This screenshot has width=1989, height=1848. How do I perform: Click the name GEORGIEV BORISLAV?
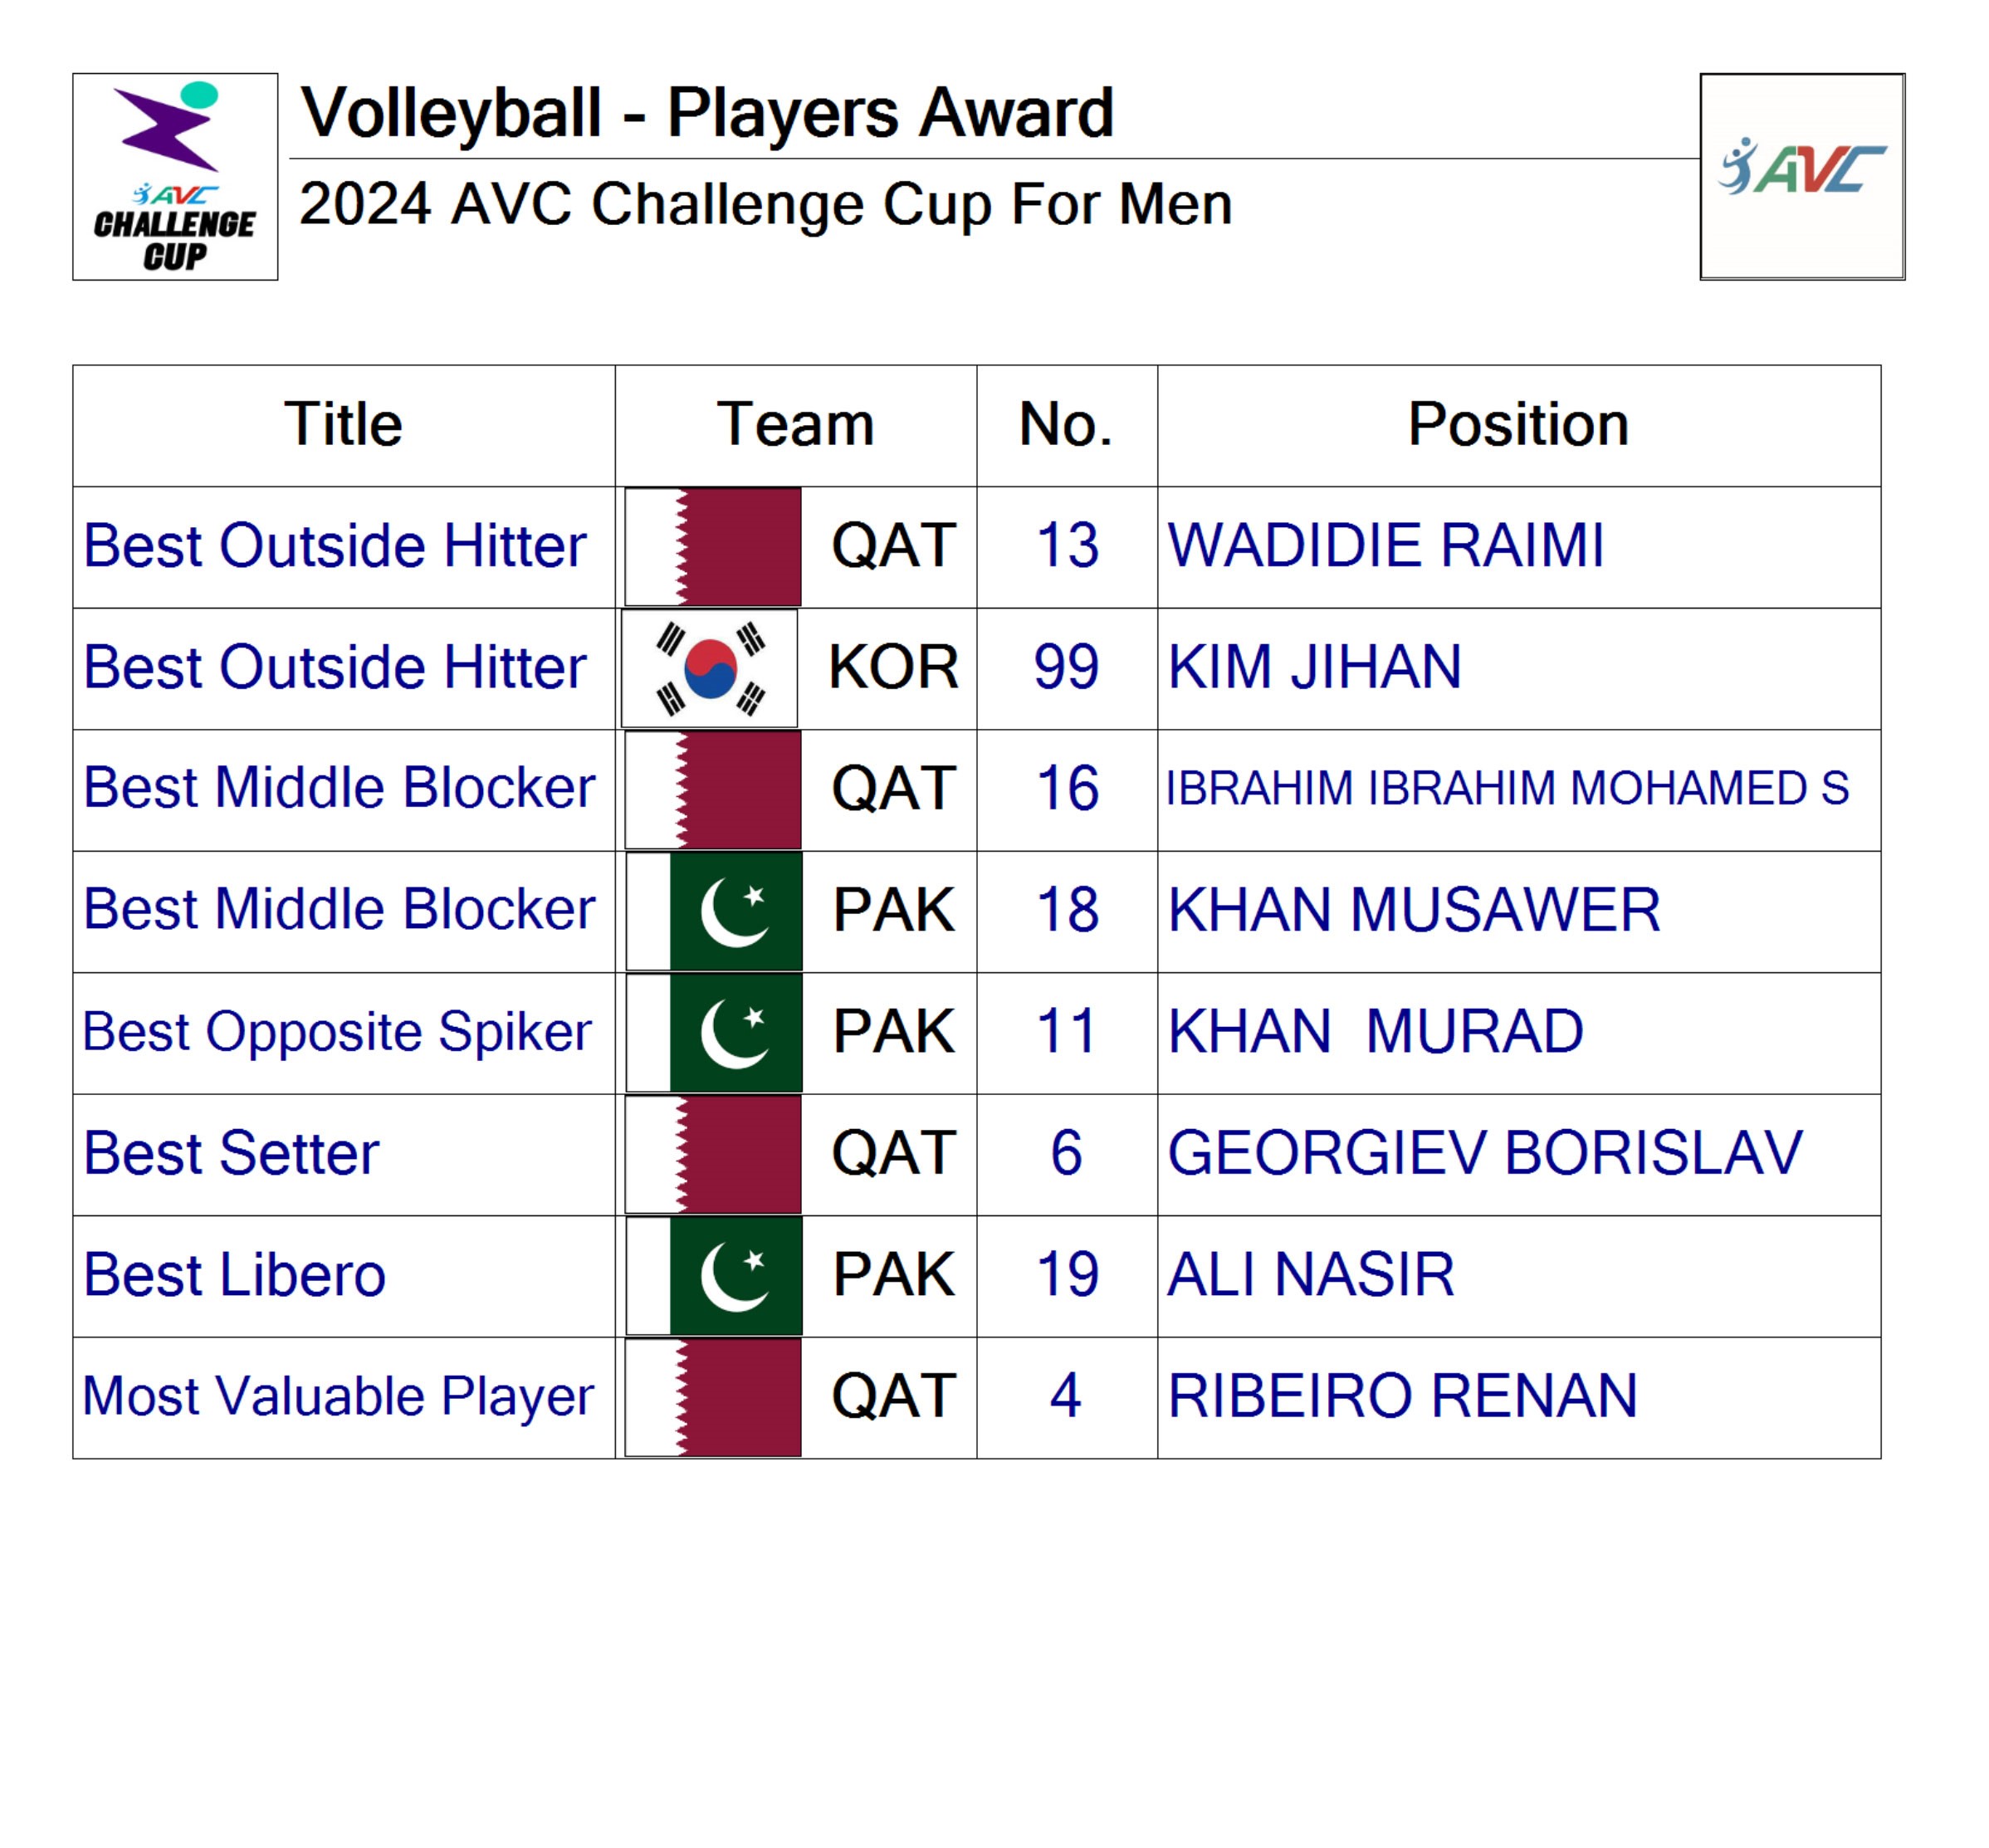[1484, 1154]
